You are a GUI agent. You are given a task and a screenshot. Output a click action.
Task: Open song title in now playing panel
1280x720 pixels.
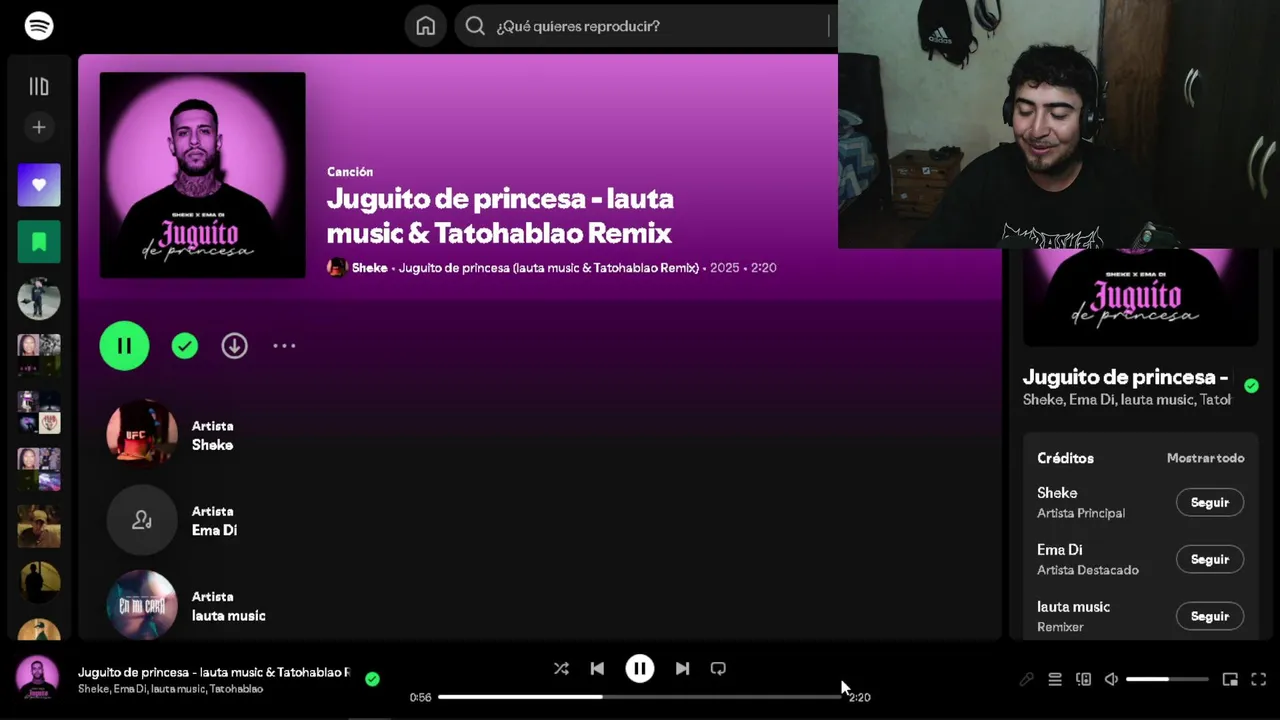(x=1125, y=377)
